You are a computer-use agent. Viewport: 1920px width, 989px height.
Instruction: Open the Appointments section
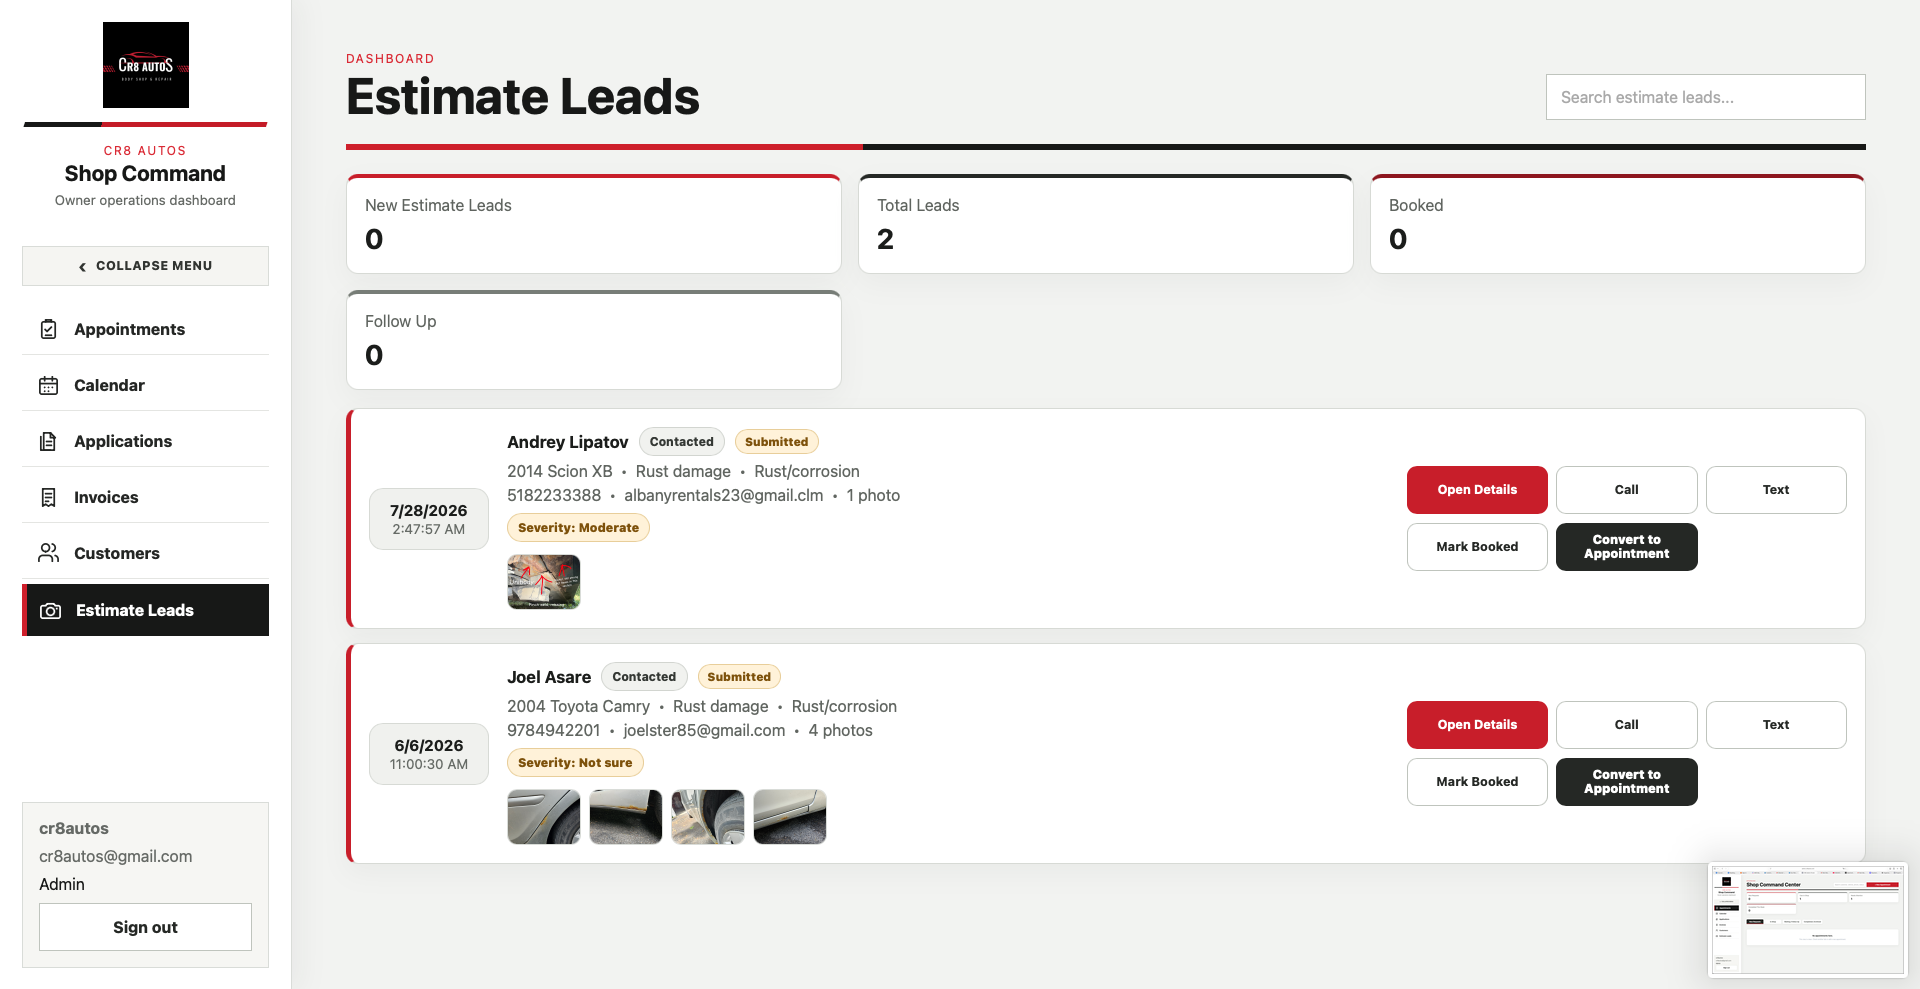click(146, 329)
